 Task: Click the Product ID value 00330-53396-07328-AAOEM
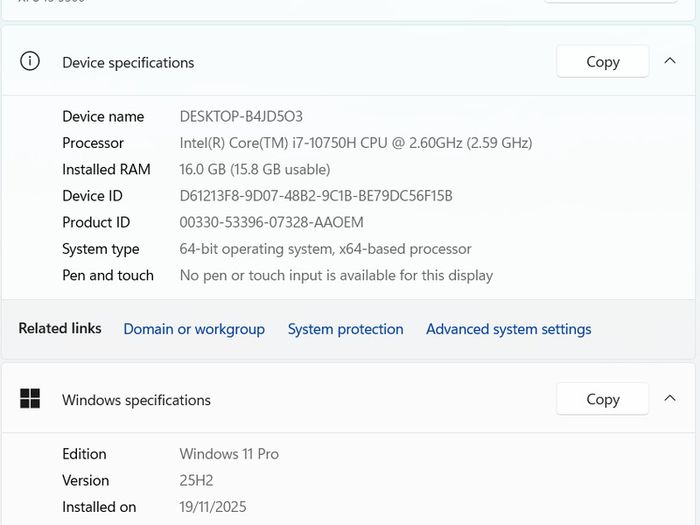(x=271, y=222)
